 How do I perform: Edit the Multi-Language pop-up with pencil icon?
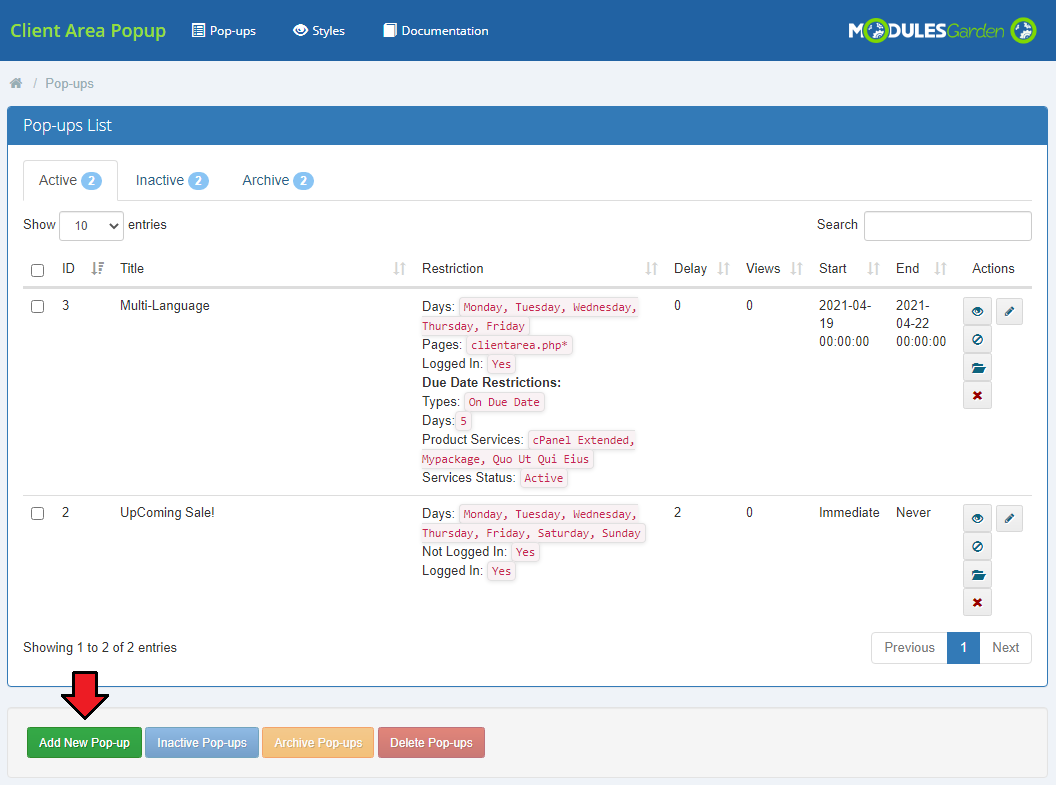[1009, 312]
